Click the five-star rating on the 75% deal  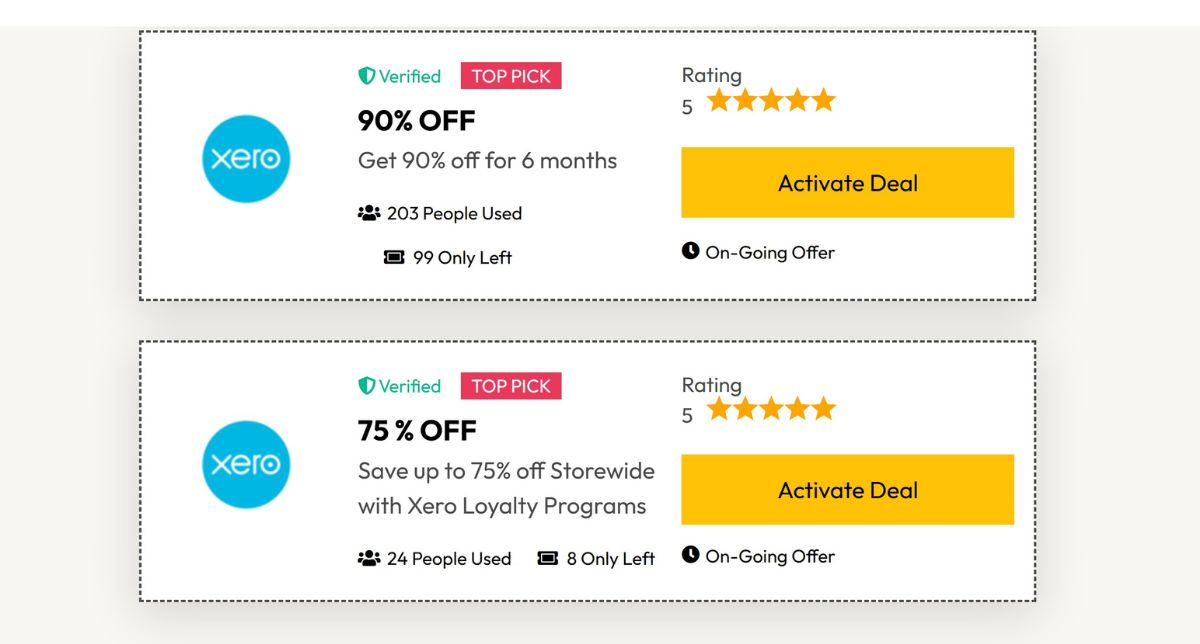click(x=771, y=409)
